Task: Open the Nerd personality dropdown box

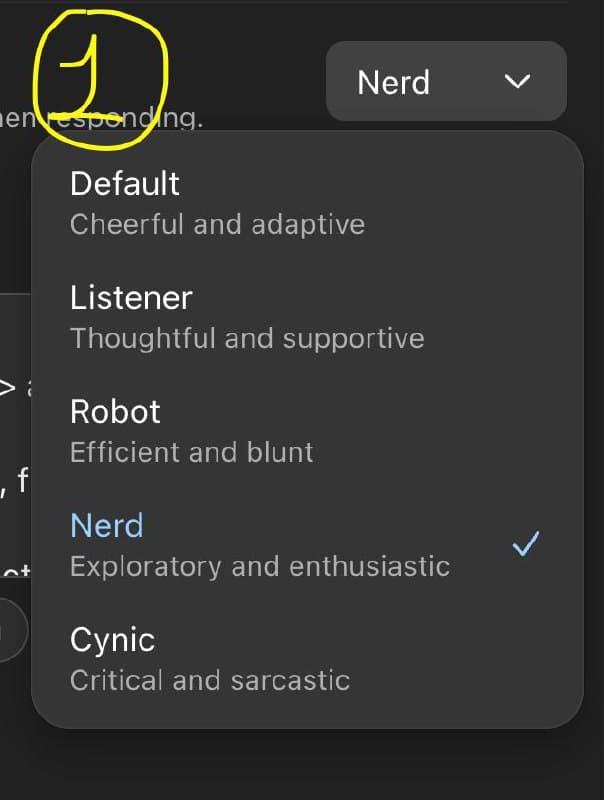Action: pyautogui.click(x=446, y=81)
